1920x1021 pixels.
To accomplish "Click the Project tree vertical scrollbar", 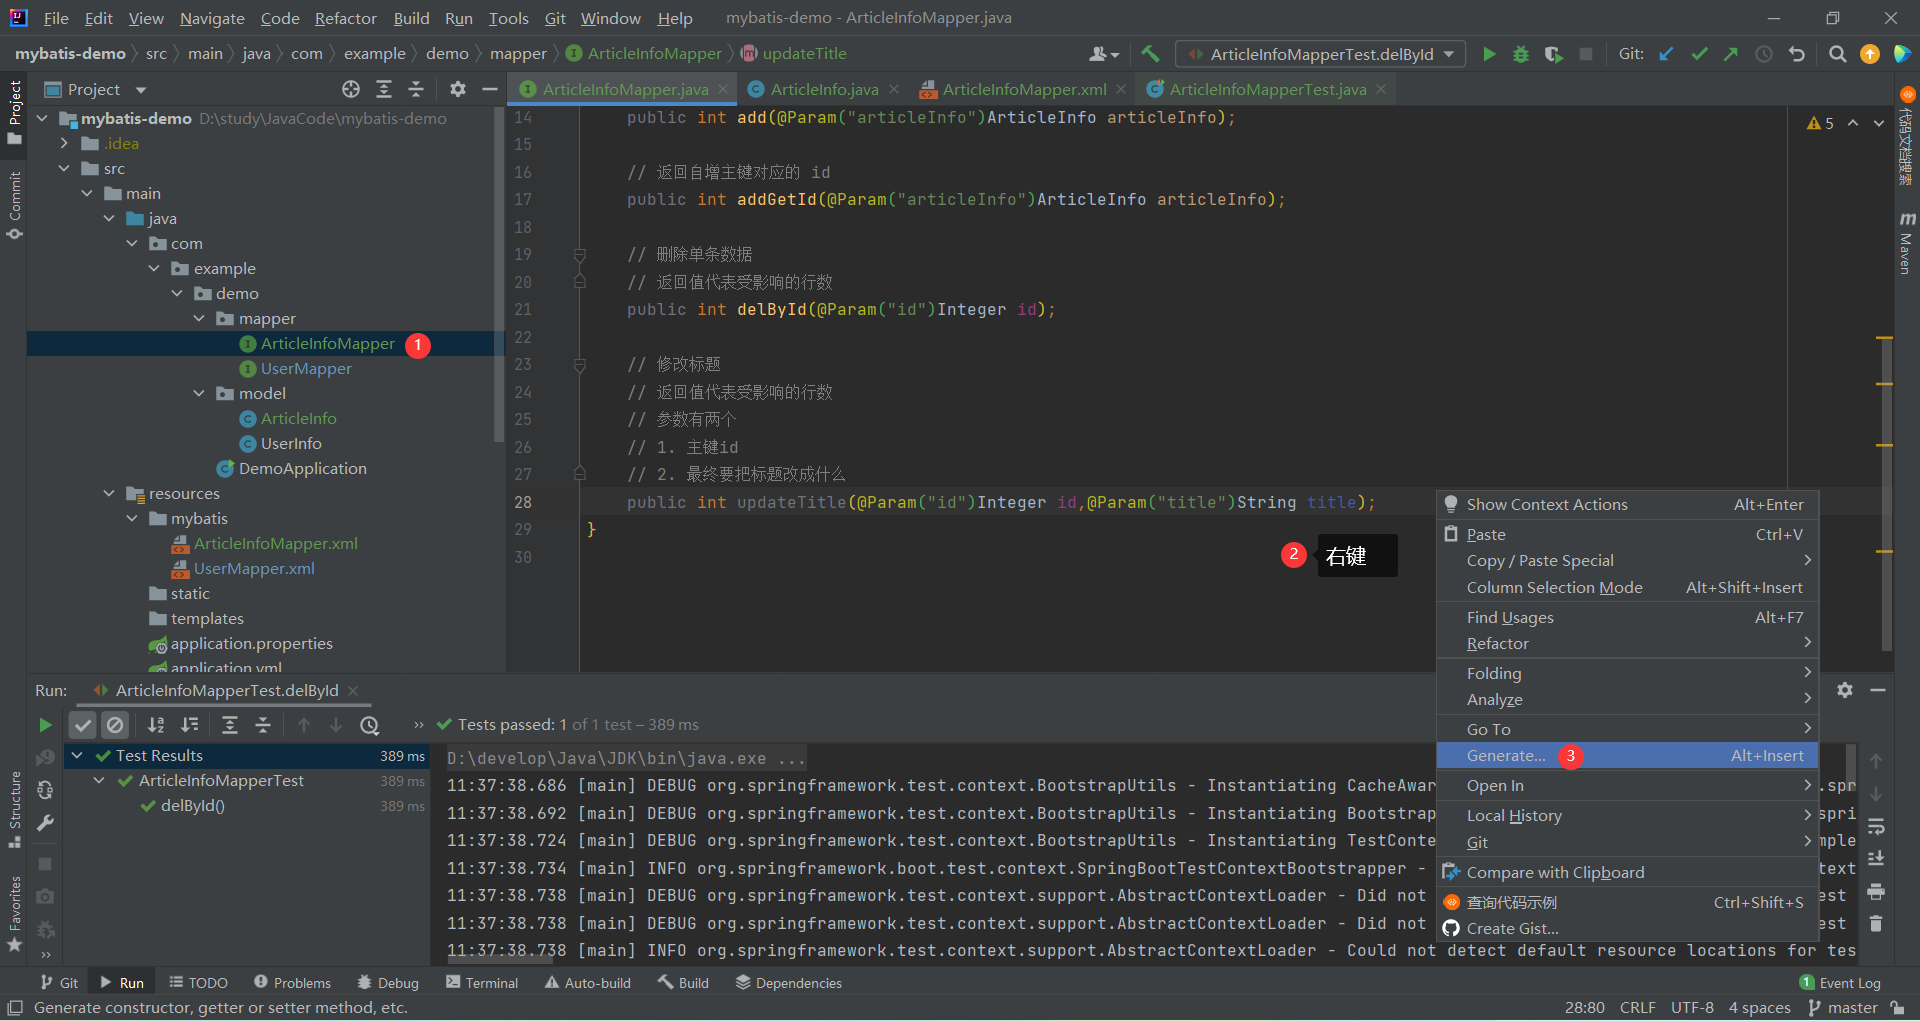I will [498, 275].
